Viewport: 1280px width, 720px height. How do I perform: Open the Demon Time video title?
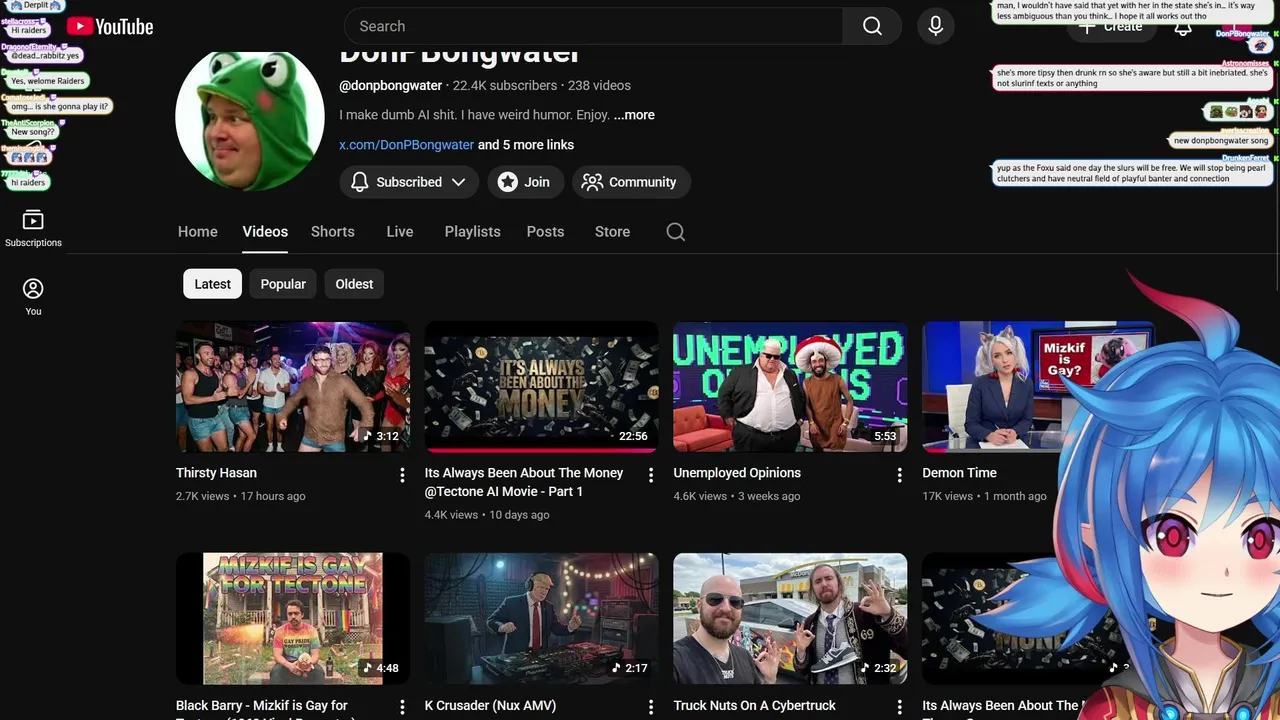click(959, 473)
